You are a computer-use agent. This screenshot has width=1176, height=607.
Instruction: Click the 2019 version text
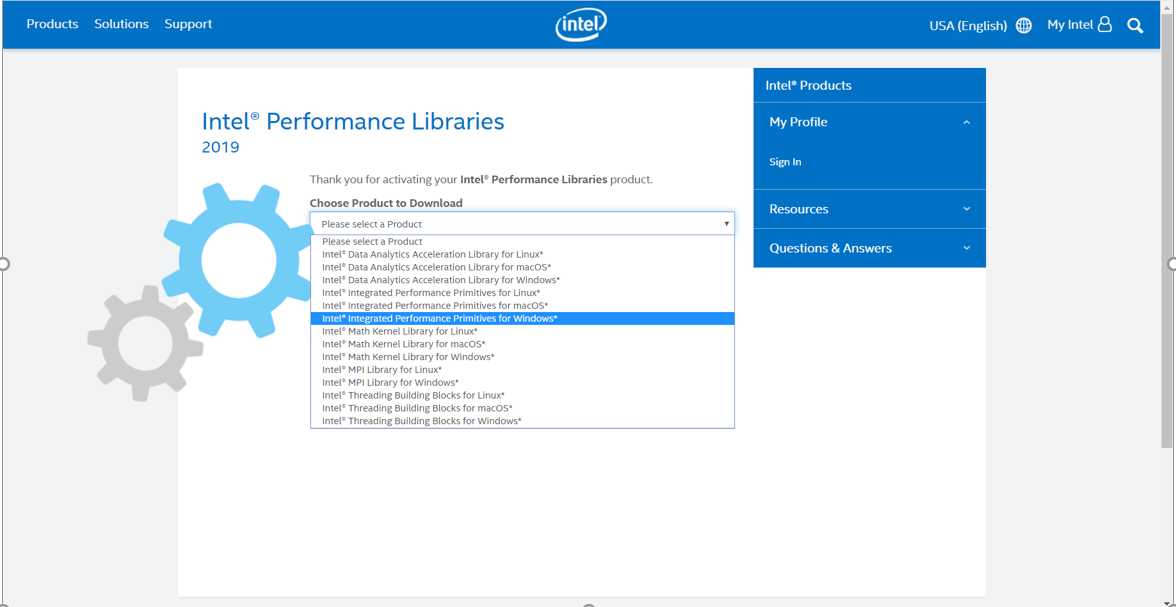pos(220,147)
